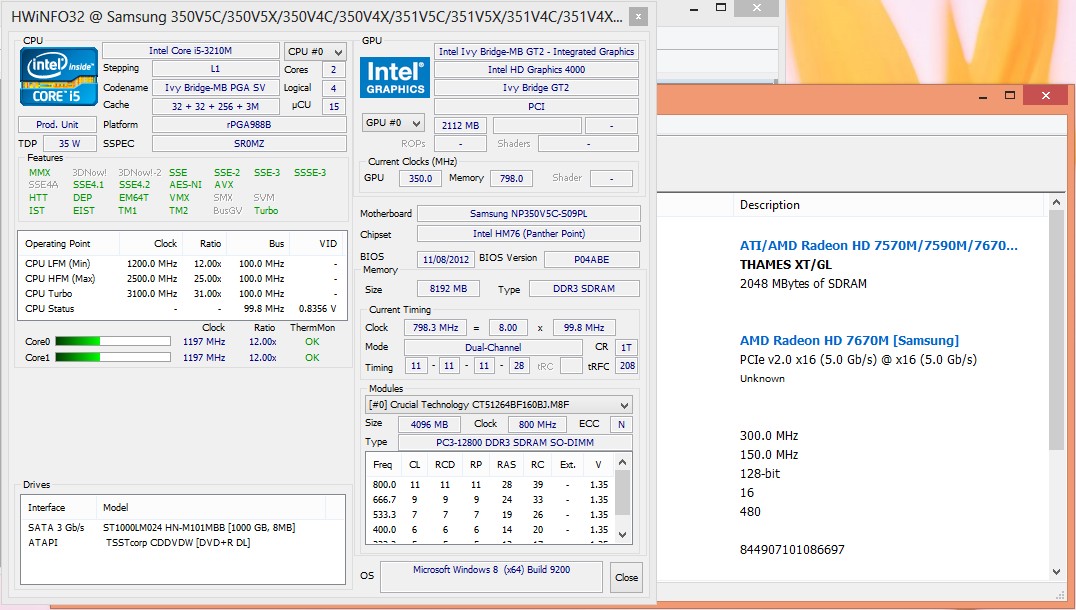
Task: Select the CPU LFM (Min) row
Action: point(182,263)
